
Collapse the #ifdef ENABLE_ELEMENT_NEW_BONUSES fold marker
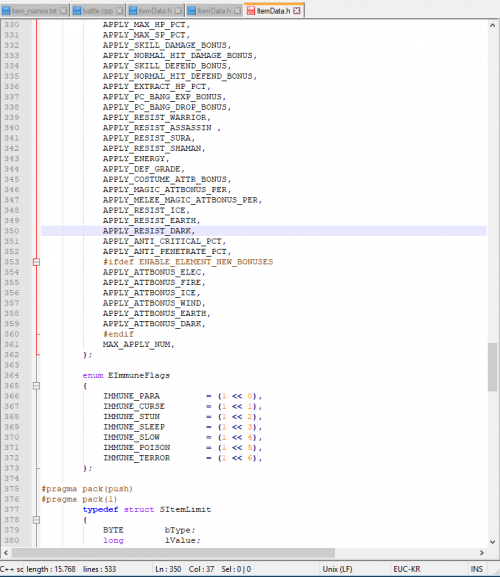pos(36,262)
